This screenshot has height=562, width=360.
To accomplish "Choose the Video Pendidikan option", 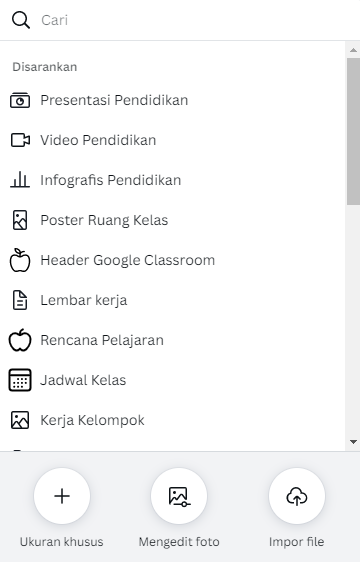I will point(172,140).
